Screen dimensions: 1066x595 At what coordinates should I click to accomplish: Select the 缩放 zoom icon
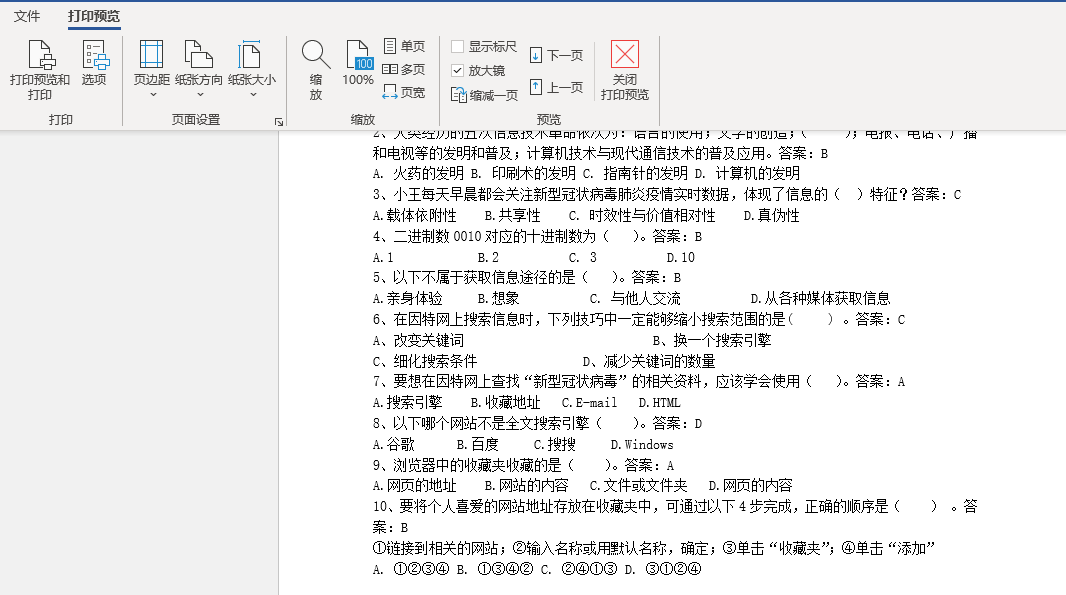coord(315,63)
